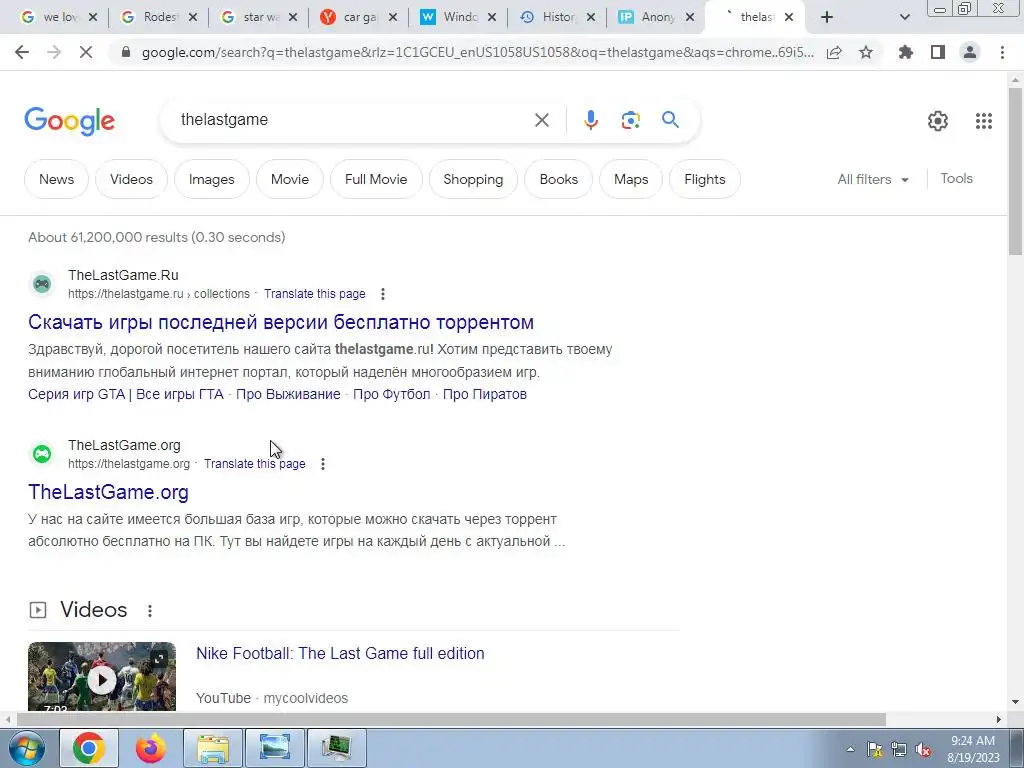This screenshot has width=1024, height=768.
Task: Open the Windows Start menu
Action: pos(26,748)
